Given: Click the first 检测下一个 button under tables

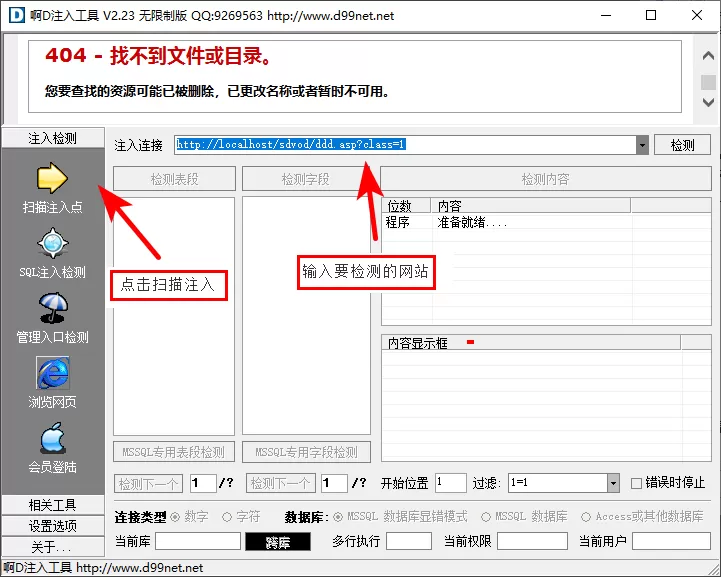Looking at the screenshot, I should [x=149, y=483].
